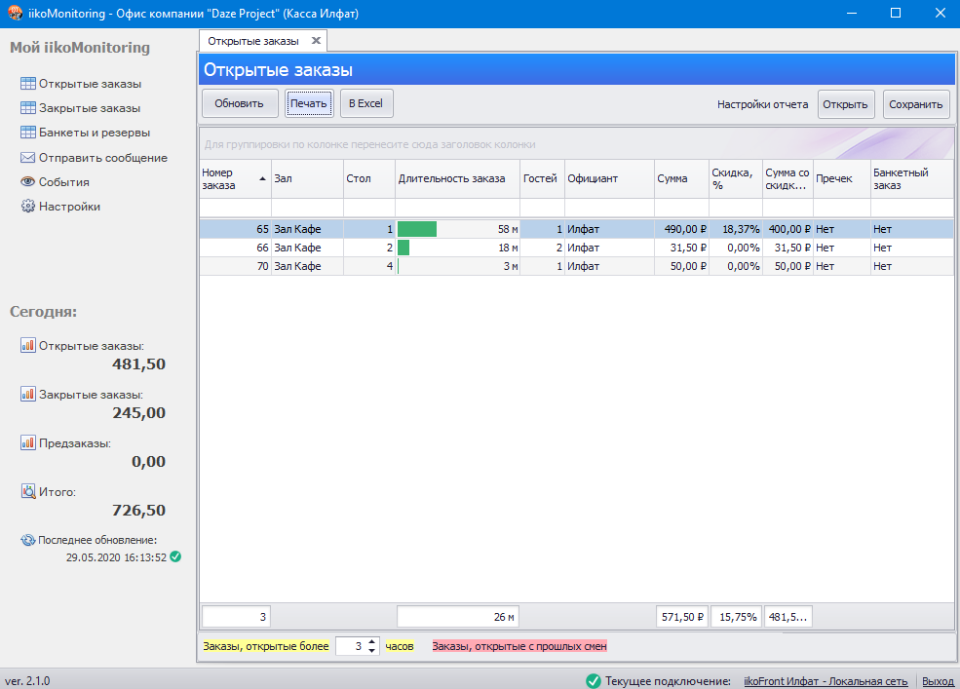Click the table icon beside Открытые заказы in sidebar
This screenshot has height=689, width=960.
[28, 83]
